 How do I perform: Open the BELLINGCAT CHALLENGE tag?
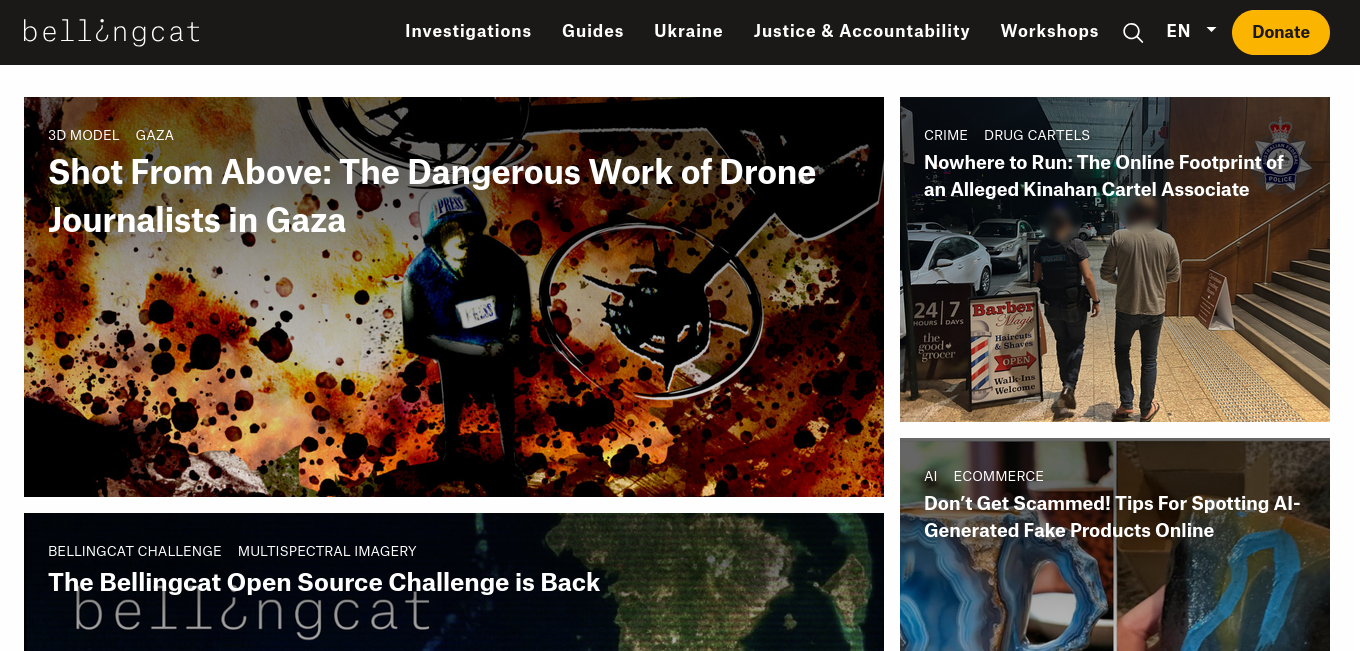coord(135,551)
